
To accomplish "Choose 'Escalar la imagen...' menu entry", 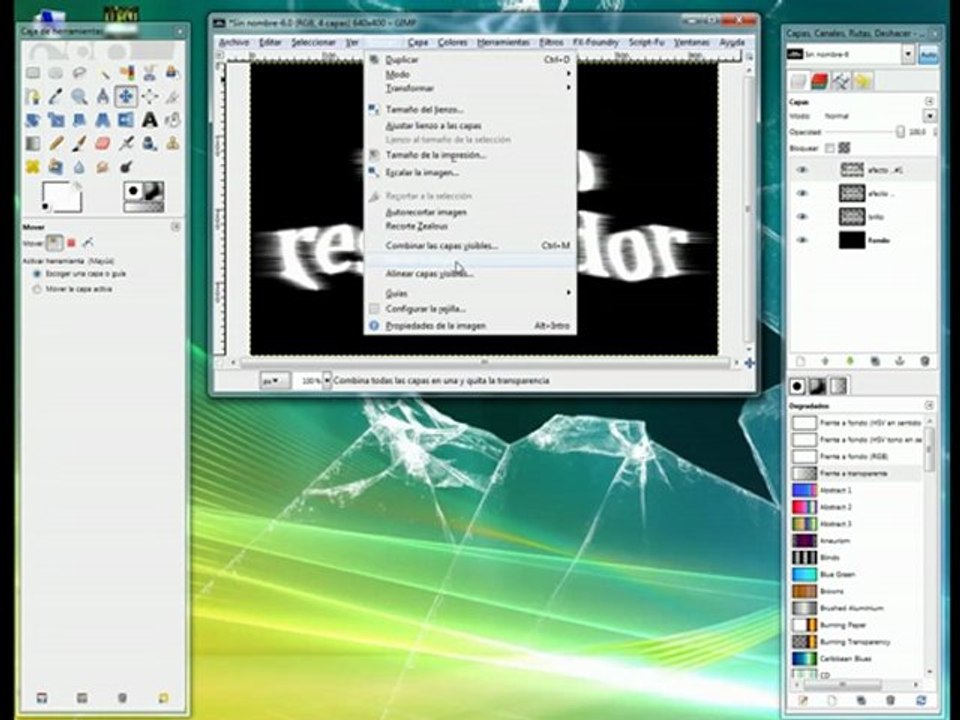I will [470, 173].
